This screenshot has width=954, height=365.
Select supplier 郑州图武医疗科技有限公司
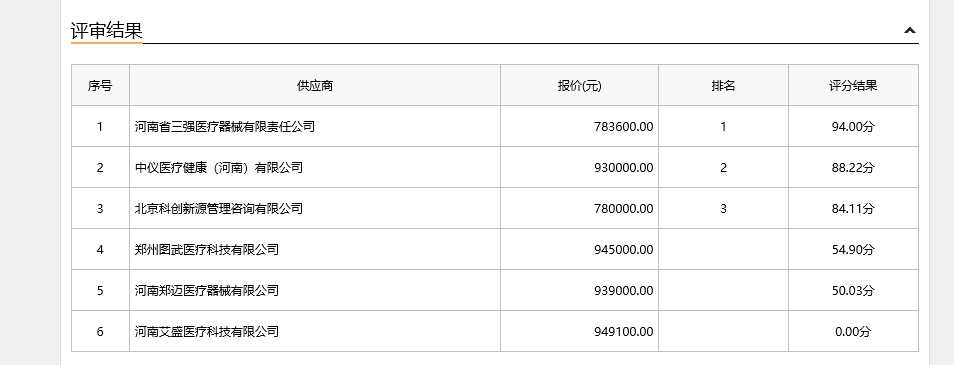click(x=207, y=249)
